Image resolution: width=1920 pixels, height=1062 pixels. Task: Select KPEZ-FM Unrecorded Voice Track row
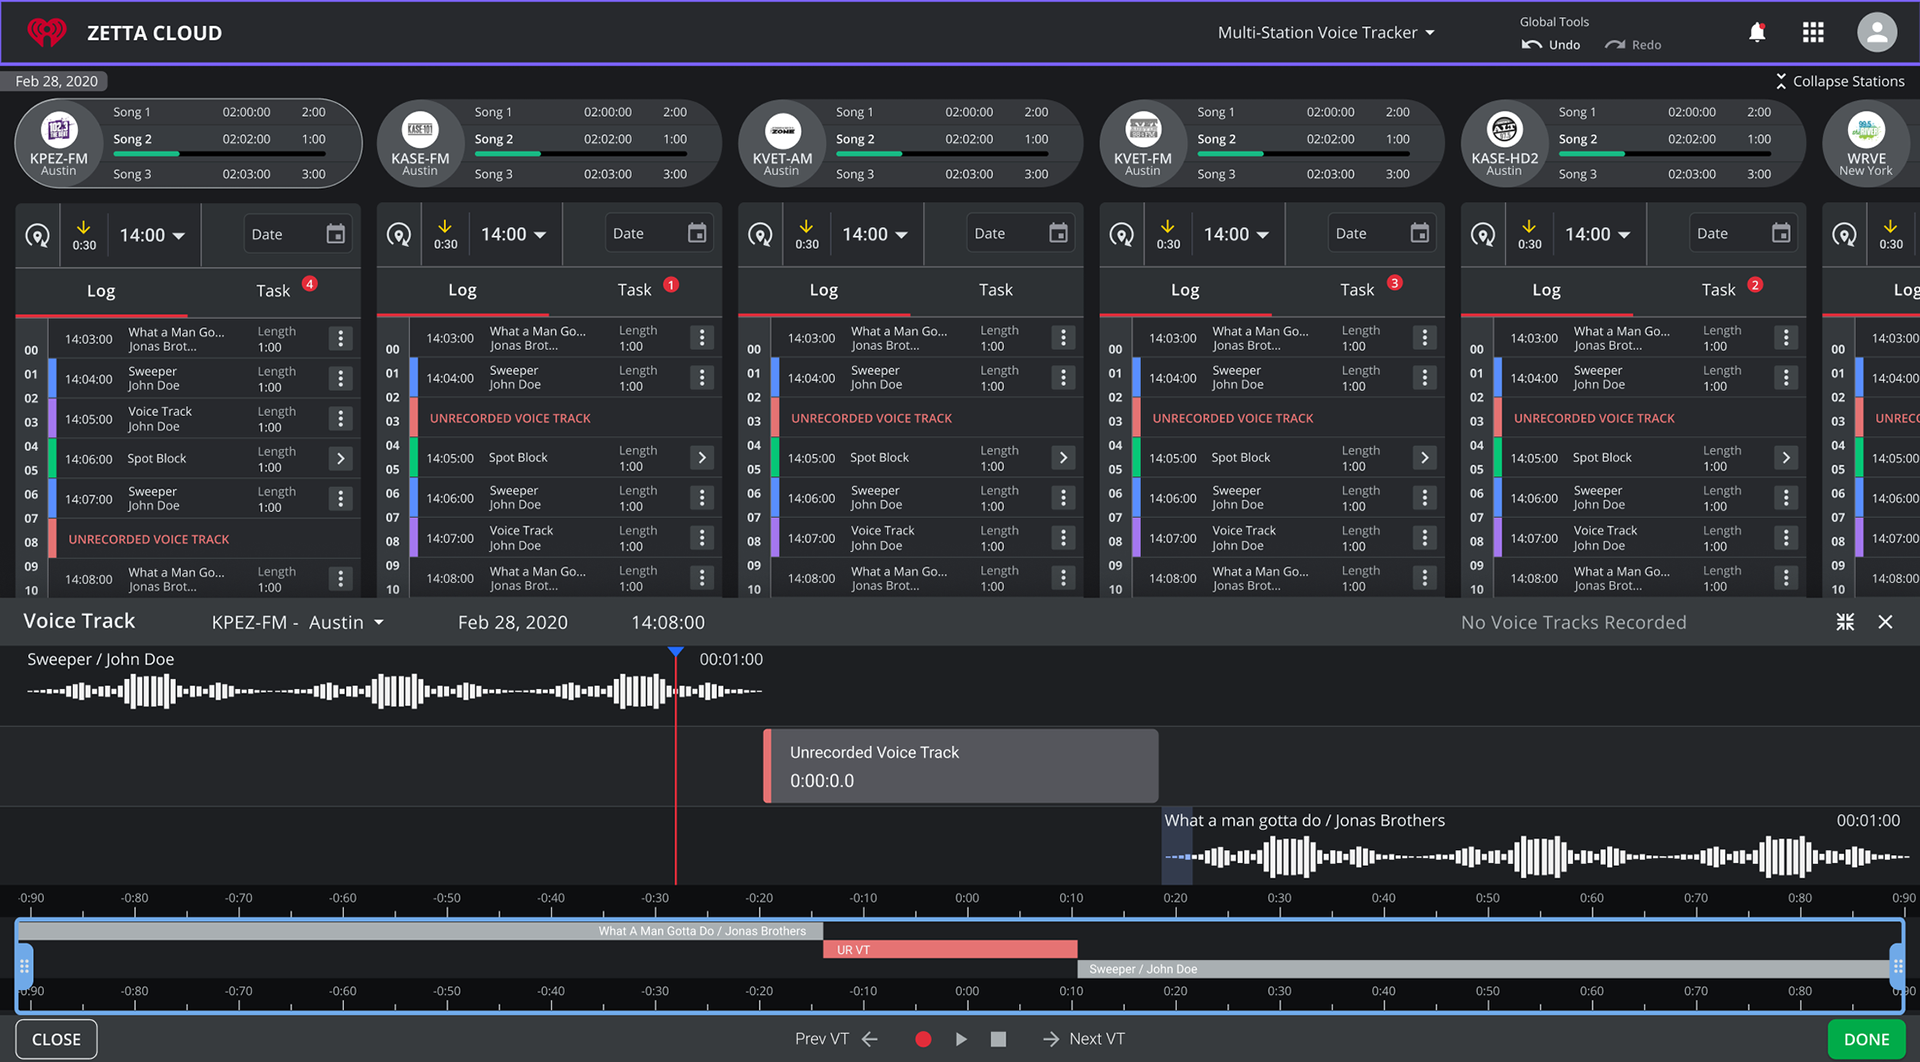click(x=204, y=539)
